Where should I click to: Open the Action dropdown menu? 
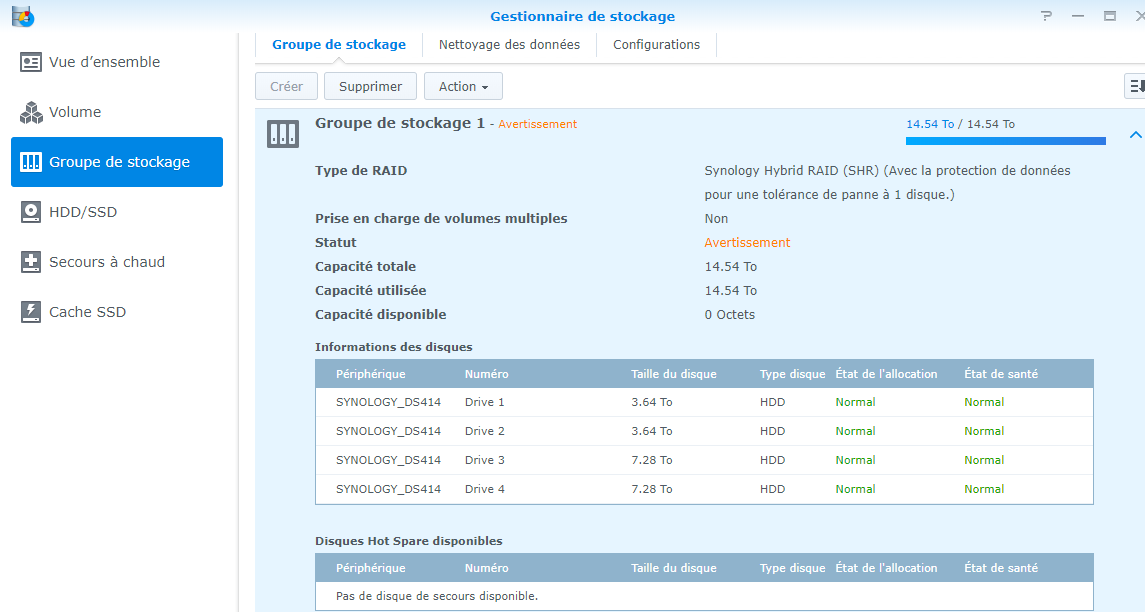[x=463, y=87]
